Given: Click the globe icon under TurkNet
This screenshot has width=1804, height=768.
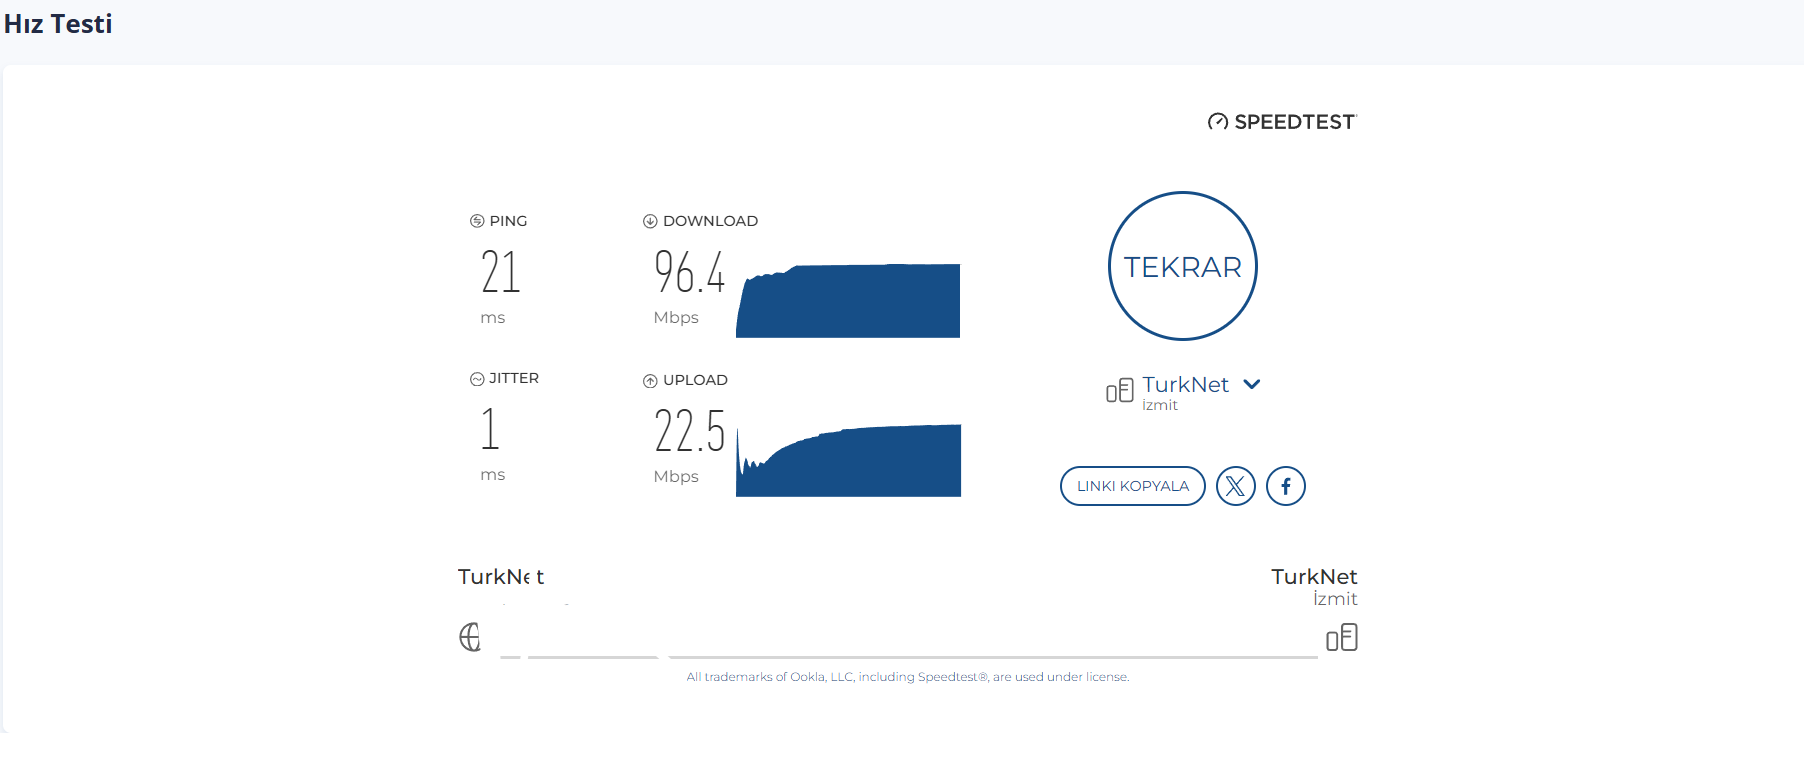Looking at the screenshot, I should click(x=470, y=637).
